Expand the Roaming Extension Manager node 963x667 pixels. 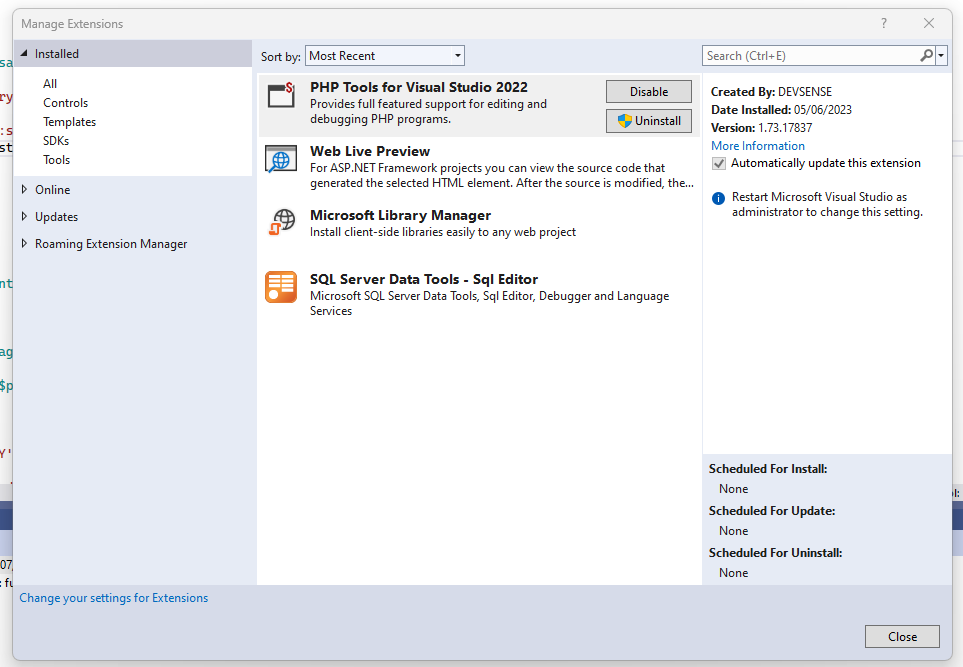point(25,243)
